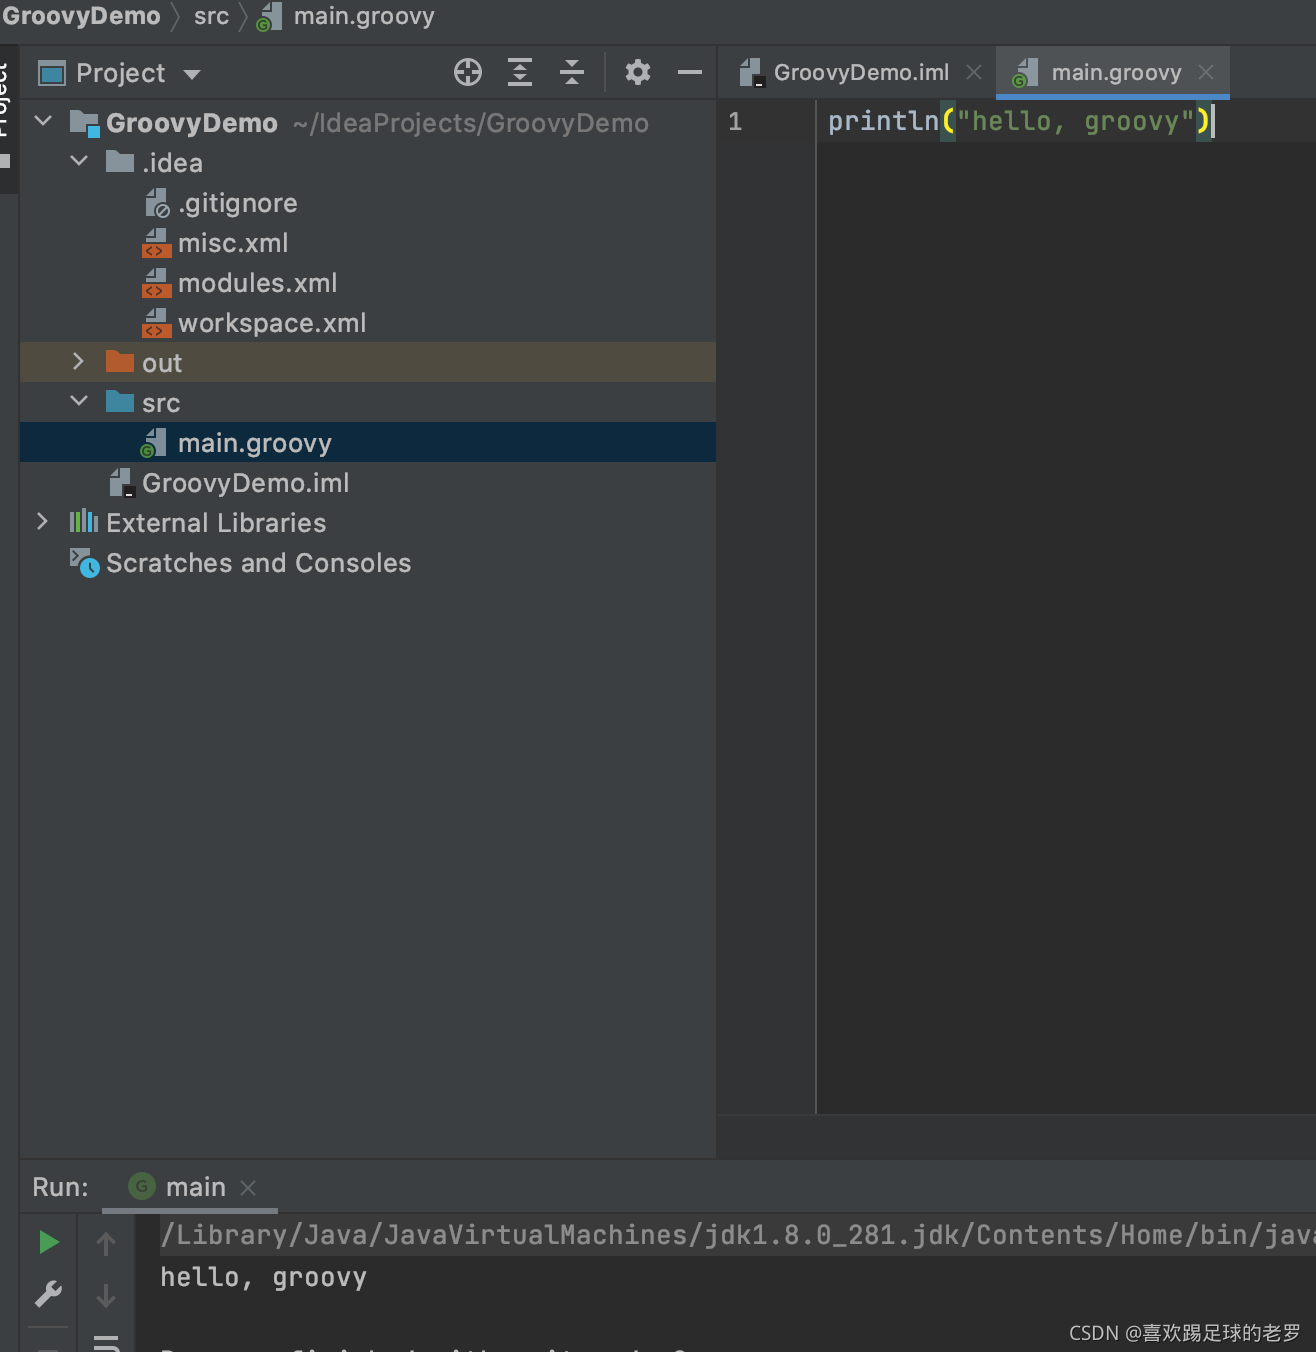The image size is (1316, 1352).
Task: Click the main.groovy file icon in tree
Action: (154, 443)
